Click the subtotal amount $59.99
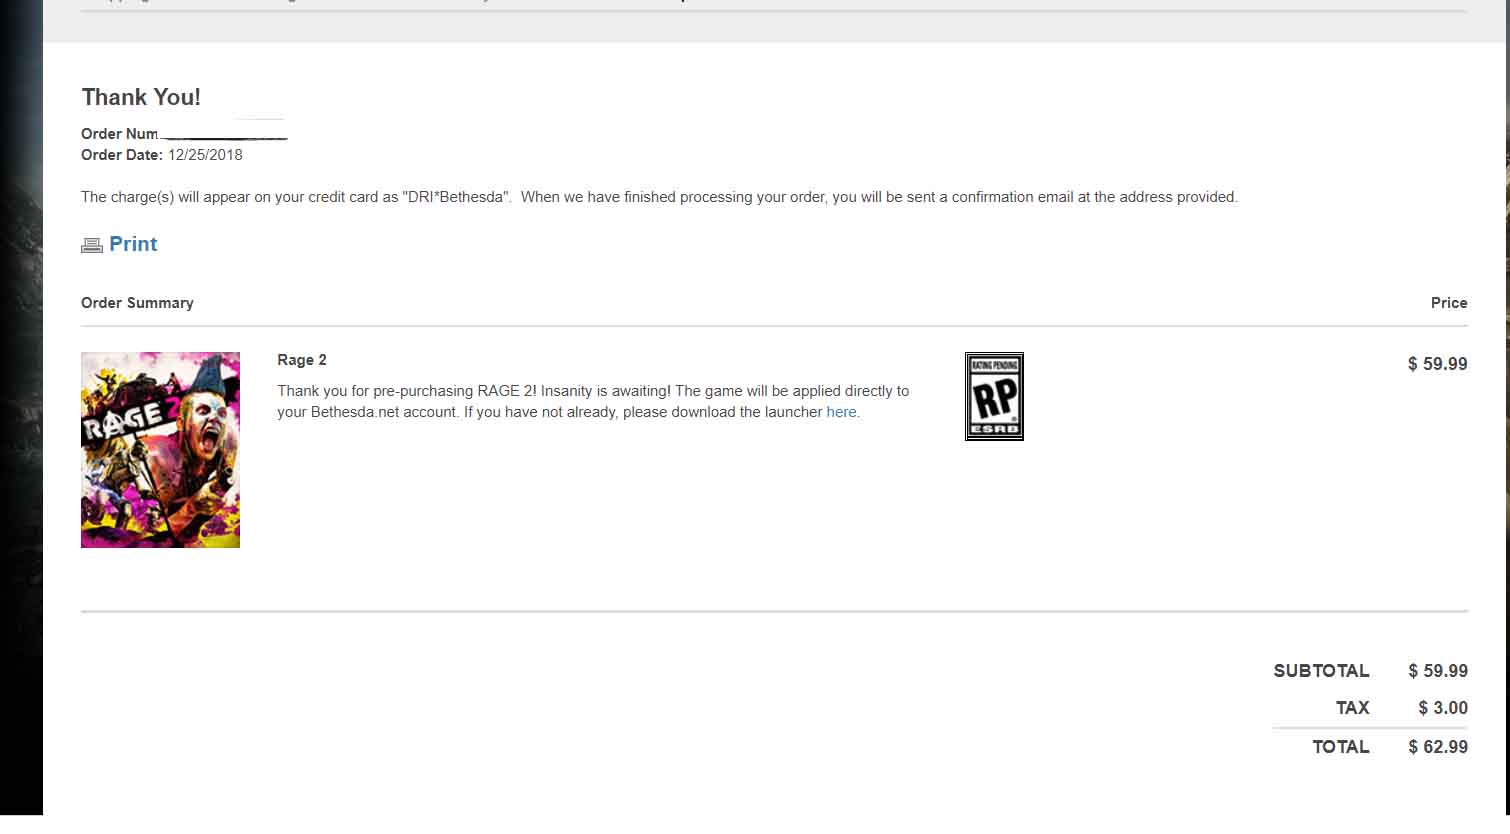Screen dimensions: 1510x834 click(x=1437, y=671)
